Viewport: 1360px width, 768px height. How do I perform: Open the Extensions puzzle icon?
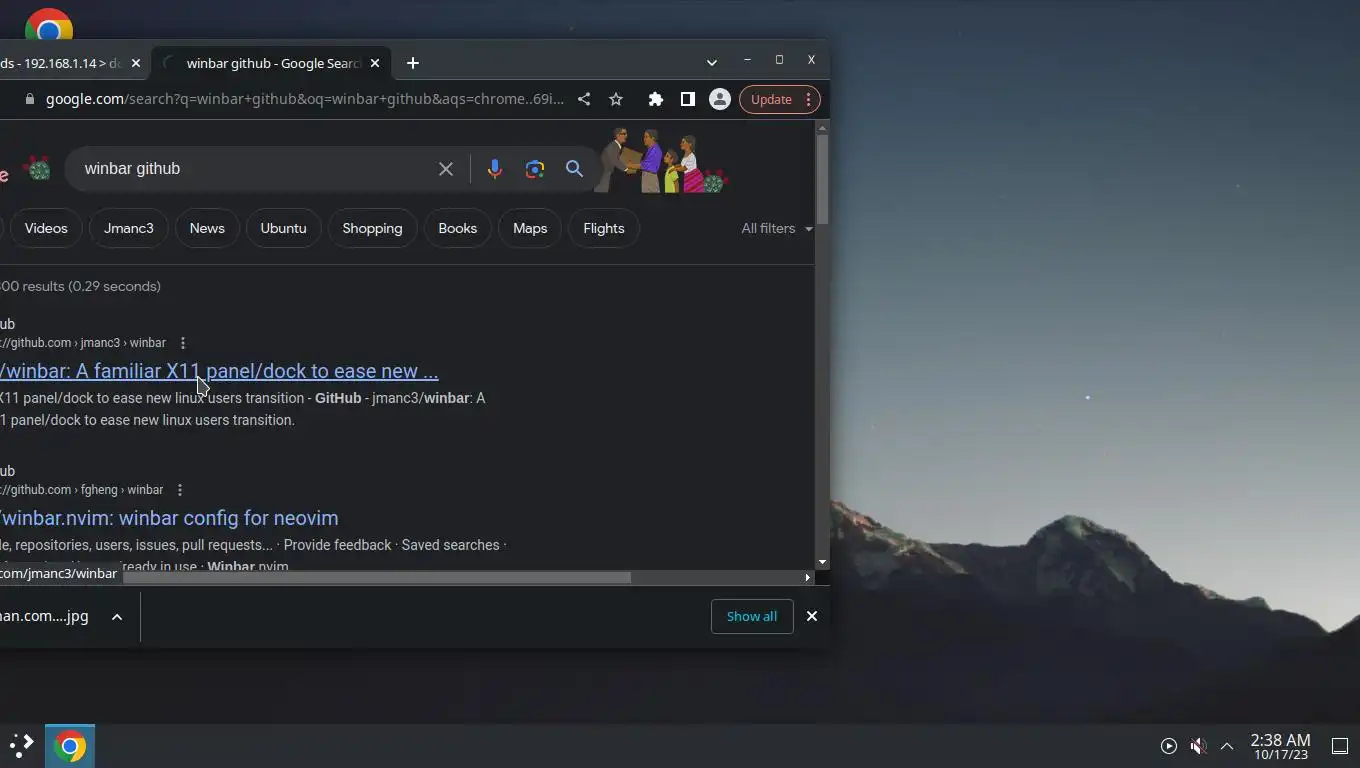point(656,99)
